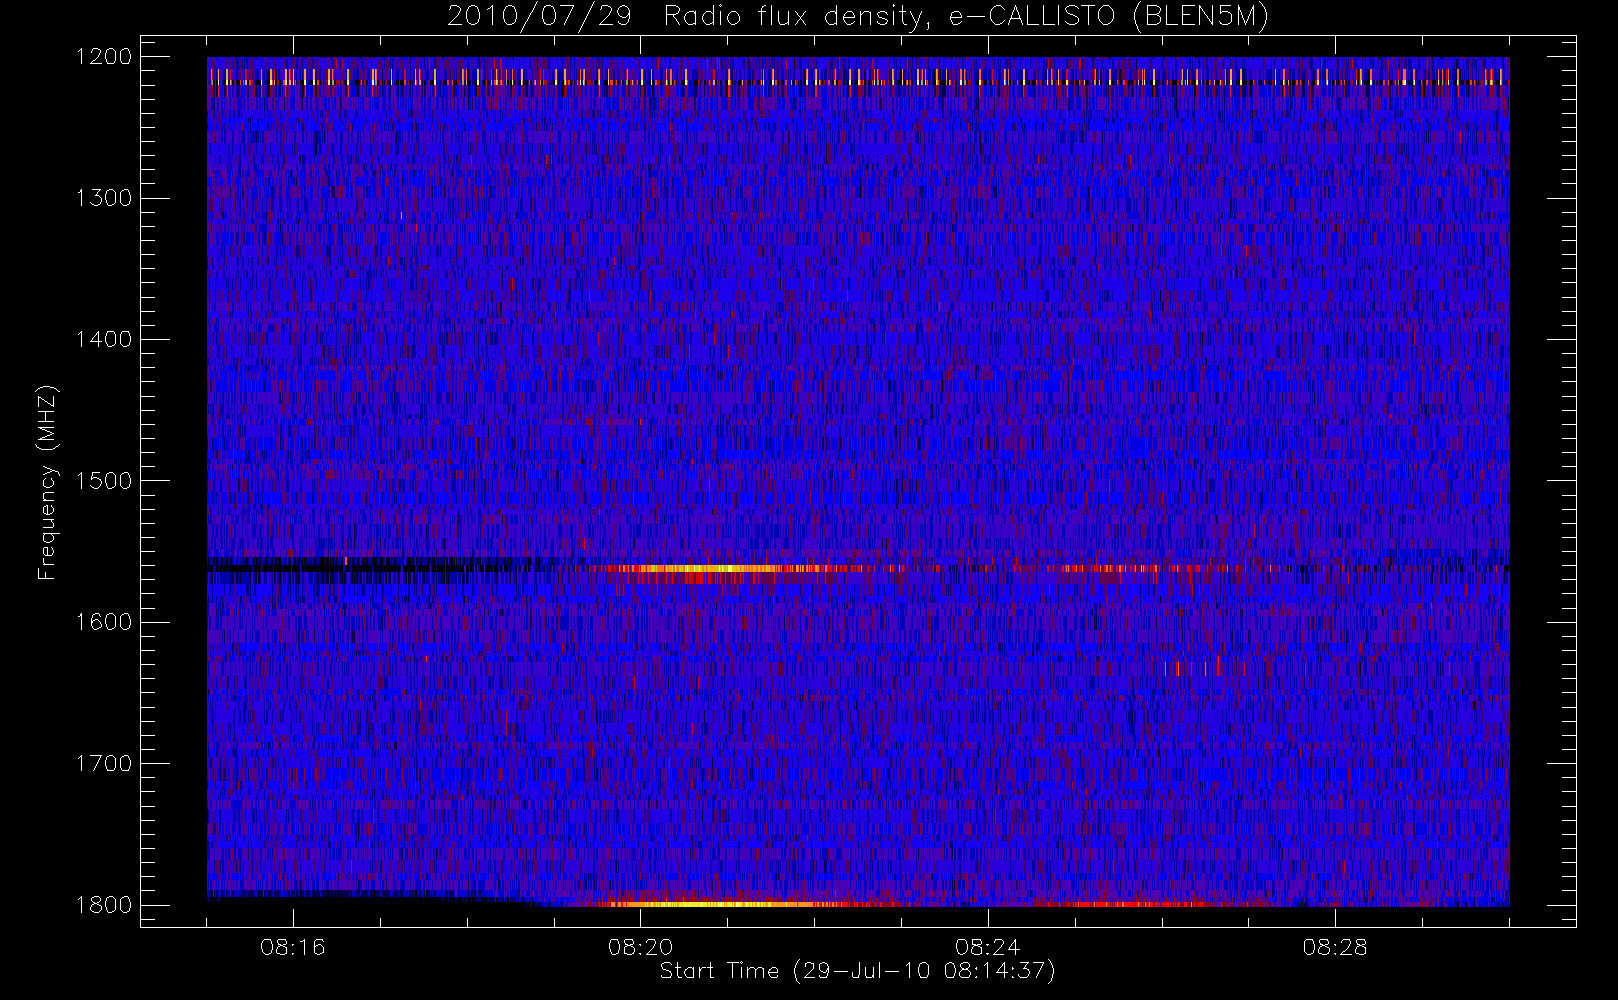The width and height of the screenshot is (1618, 1000).
Task: Click the 1400 frequency tick label
Action: click(x=104, y=339)
